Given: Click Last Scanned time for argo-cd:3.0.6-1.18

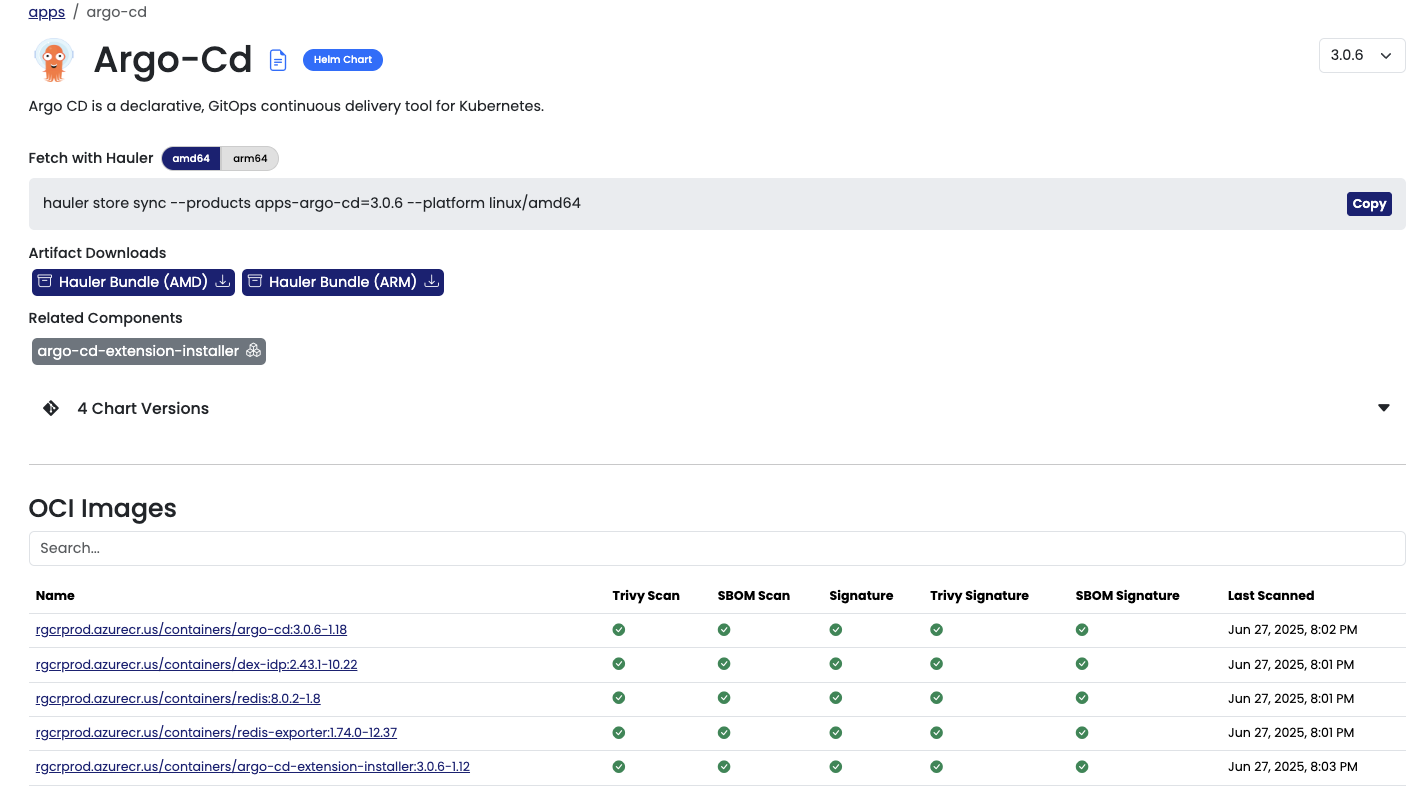Looking at the screenshot, I should point(1293,630).
